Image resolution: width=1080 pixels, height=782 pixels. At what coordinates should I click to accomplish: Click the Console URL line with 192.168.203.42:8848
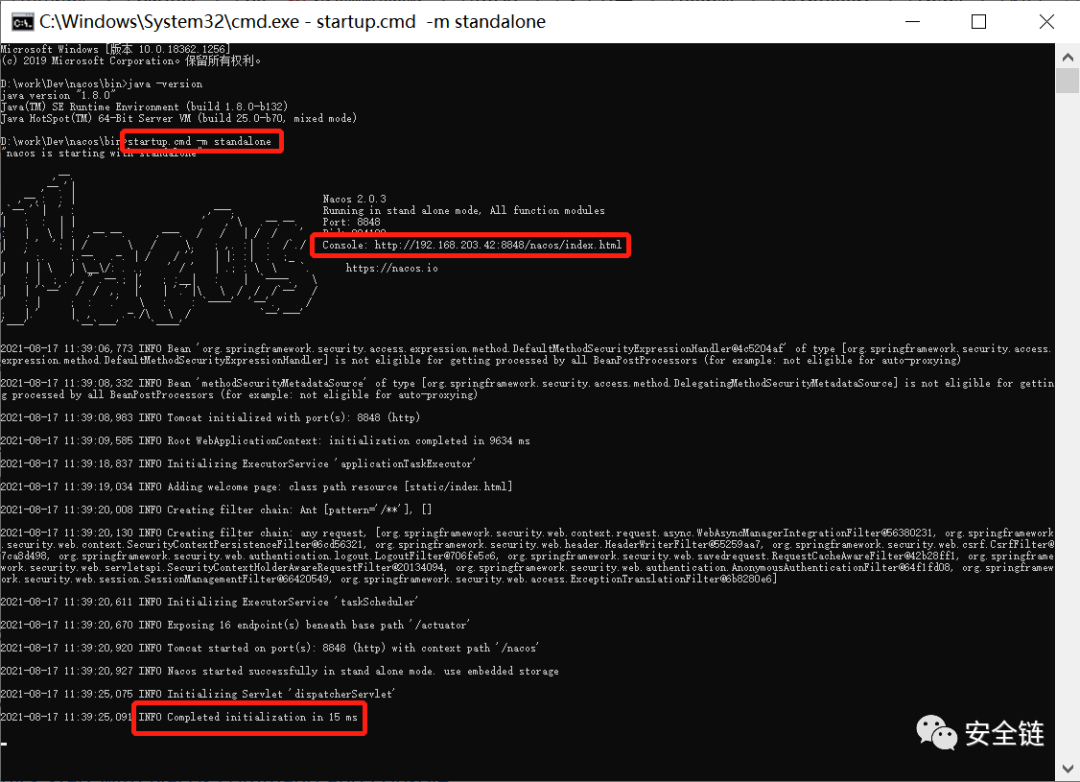click(472, 245)
